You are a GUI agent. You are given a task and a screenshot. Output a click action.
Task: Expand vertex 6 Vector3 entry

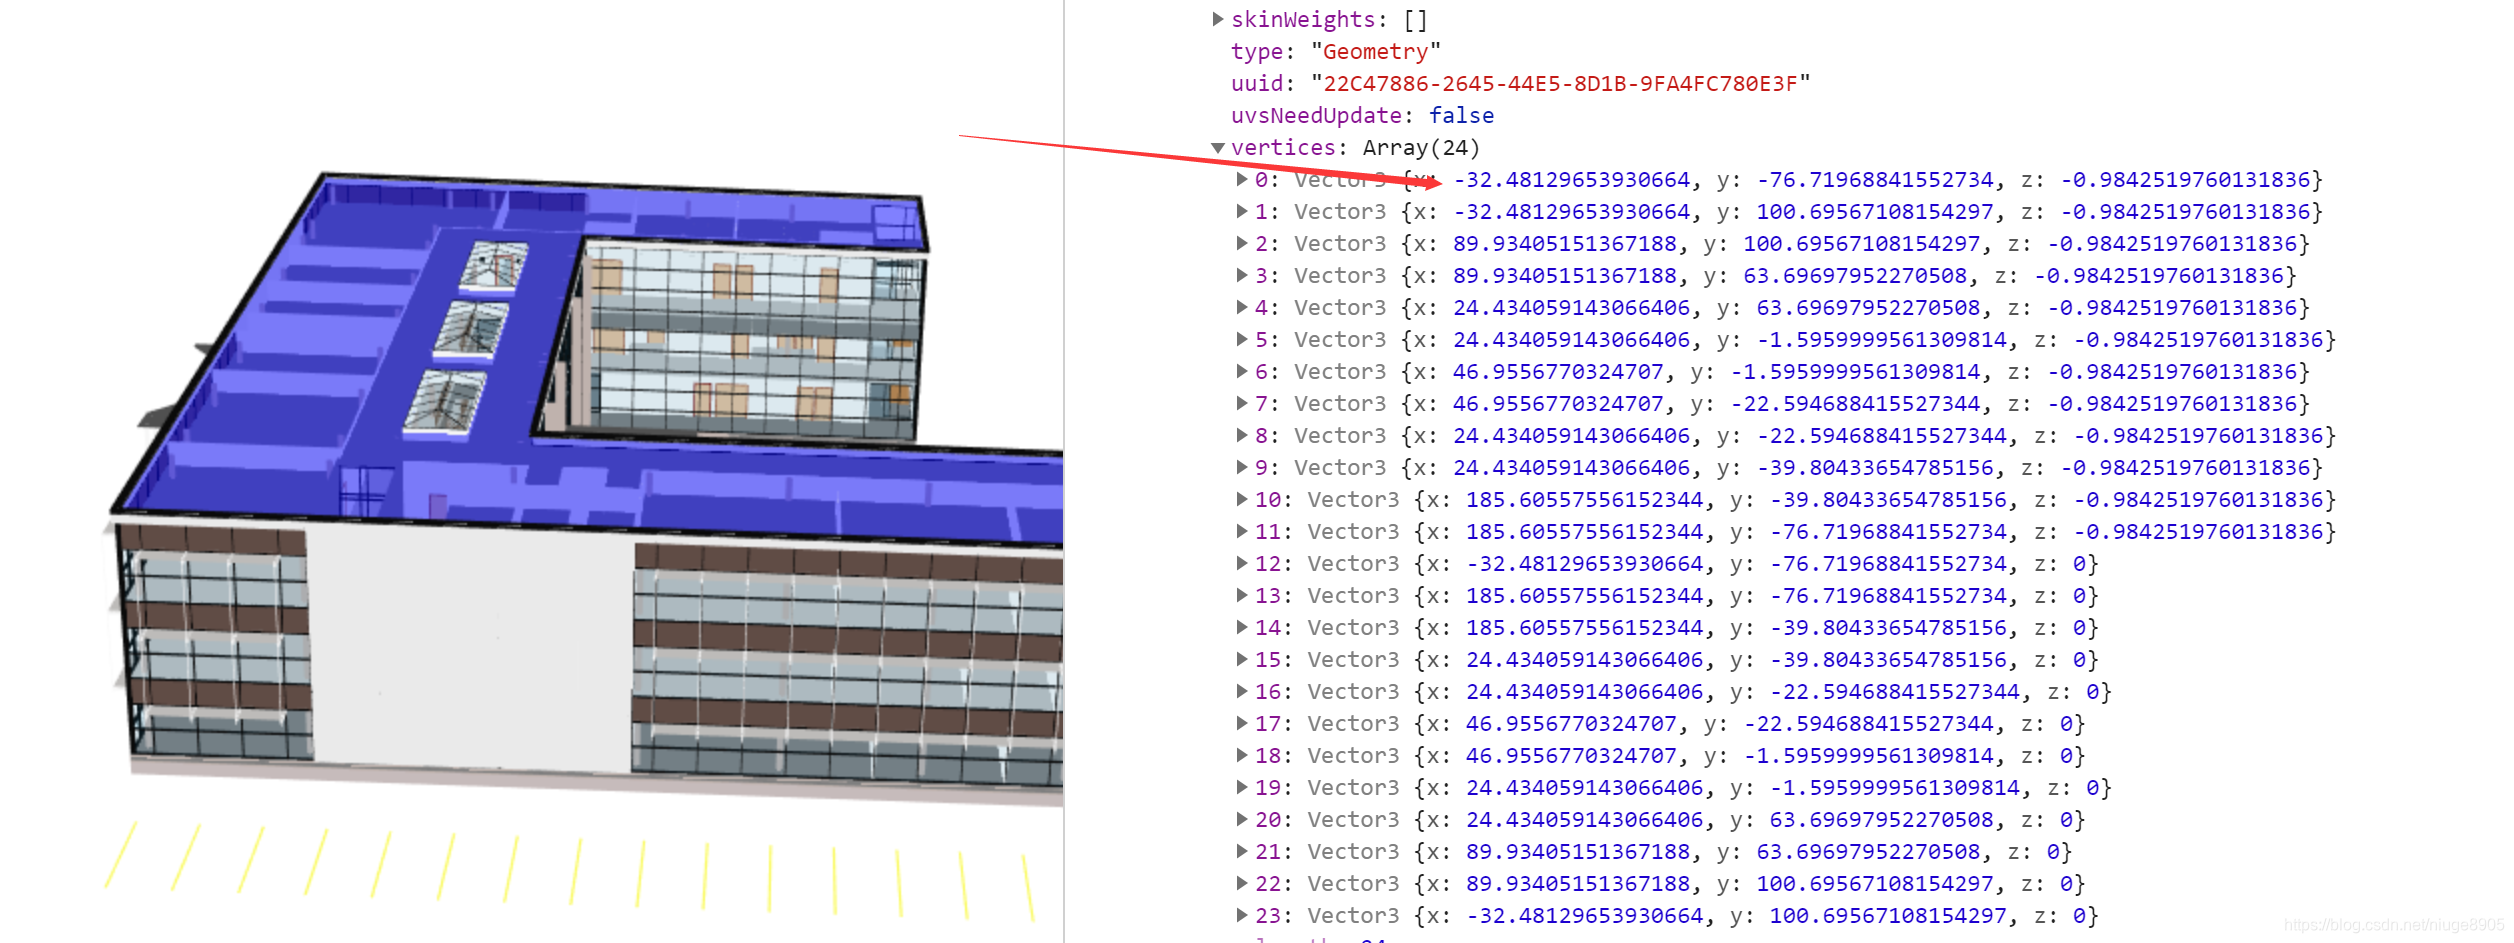coord(1242,372)
